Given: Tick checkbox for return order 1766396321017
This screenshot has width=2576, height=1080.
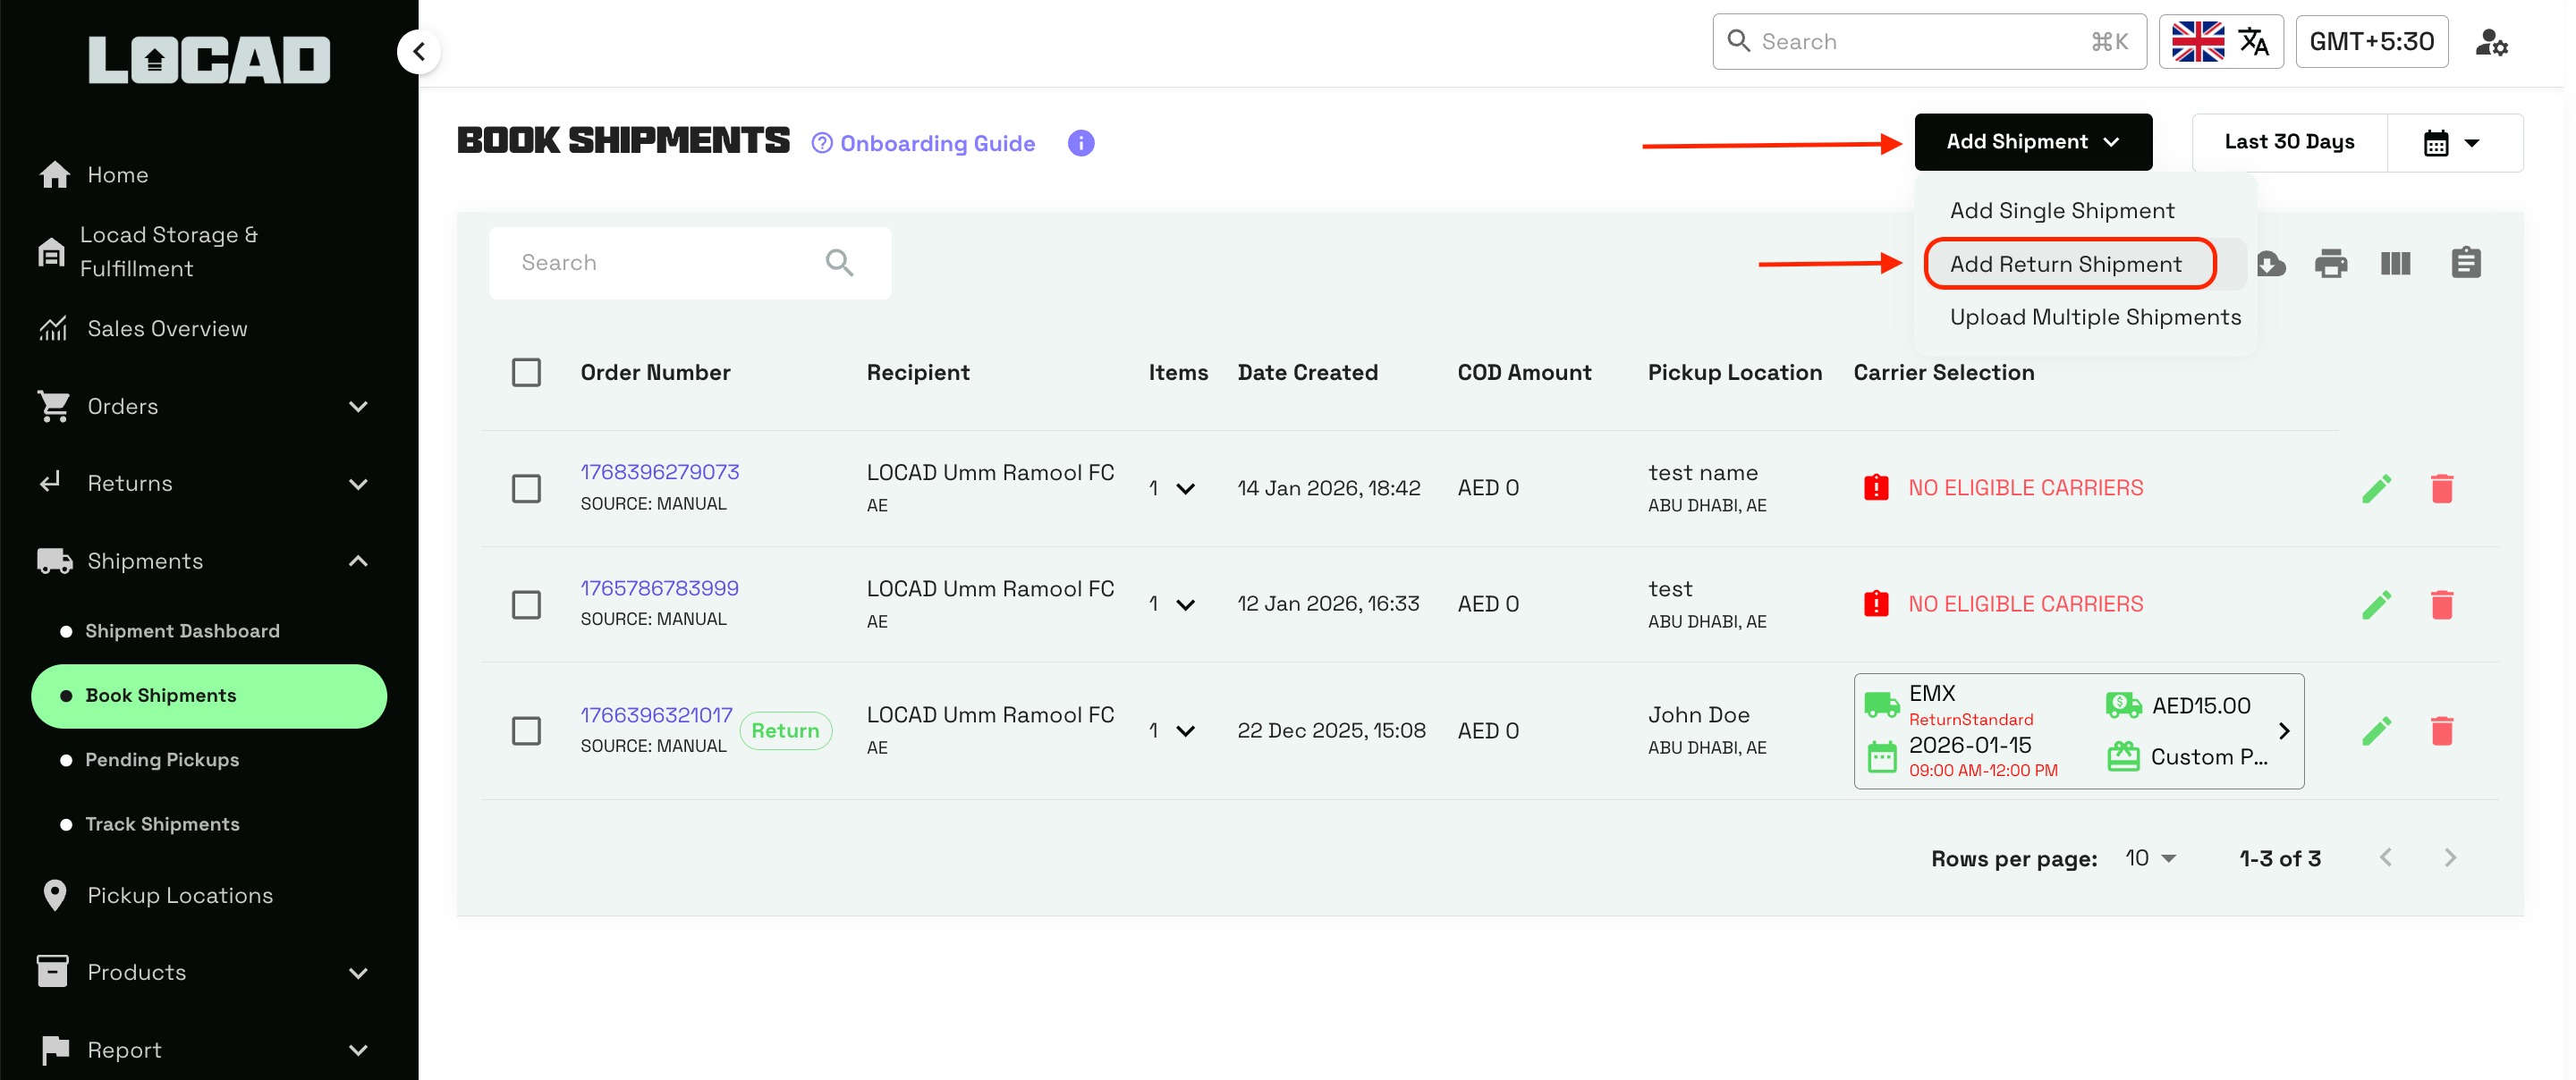Looking at the screenshot, I should pos(526,731).
